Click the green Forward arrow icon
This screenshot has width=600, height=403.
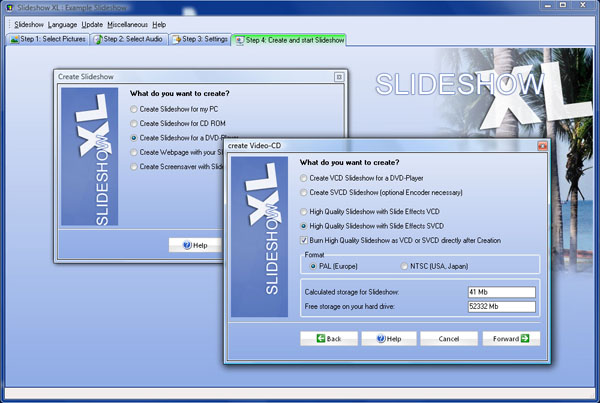(525, 338)
